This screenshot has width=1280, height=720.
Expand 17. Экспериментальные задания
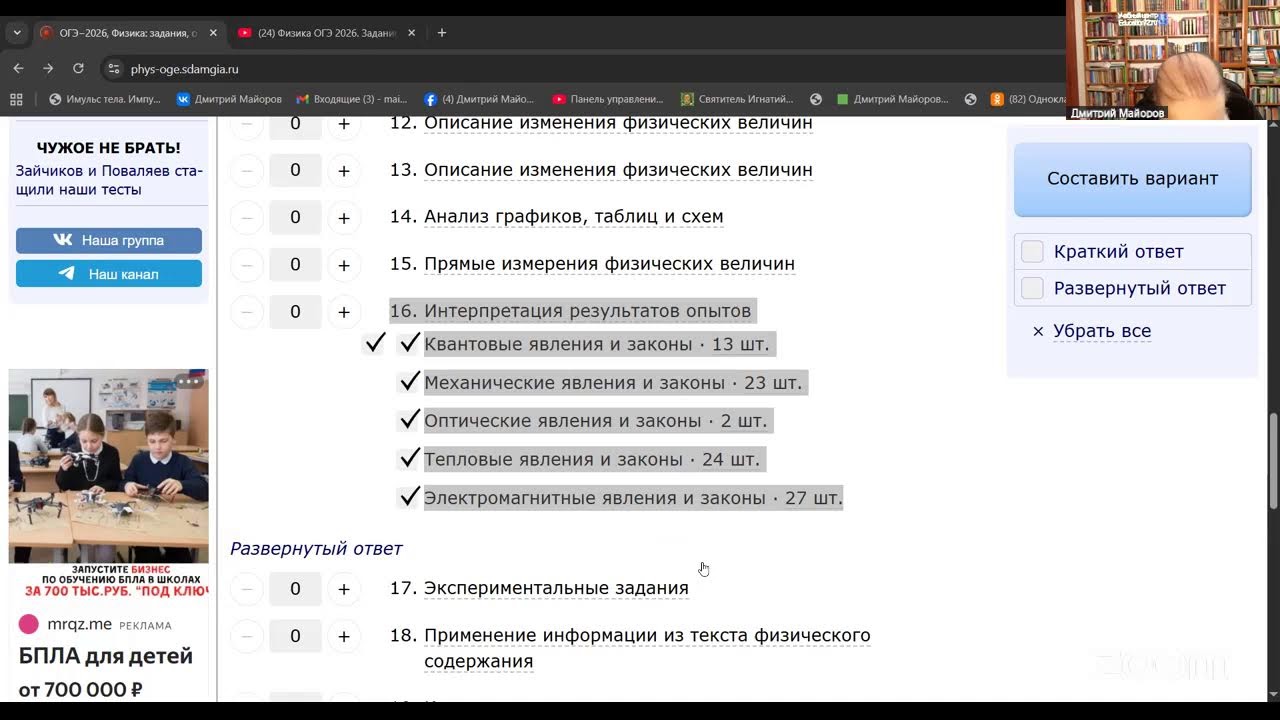coord(556,588)
